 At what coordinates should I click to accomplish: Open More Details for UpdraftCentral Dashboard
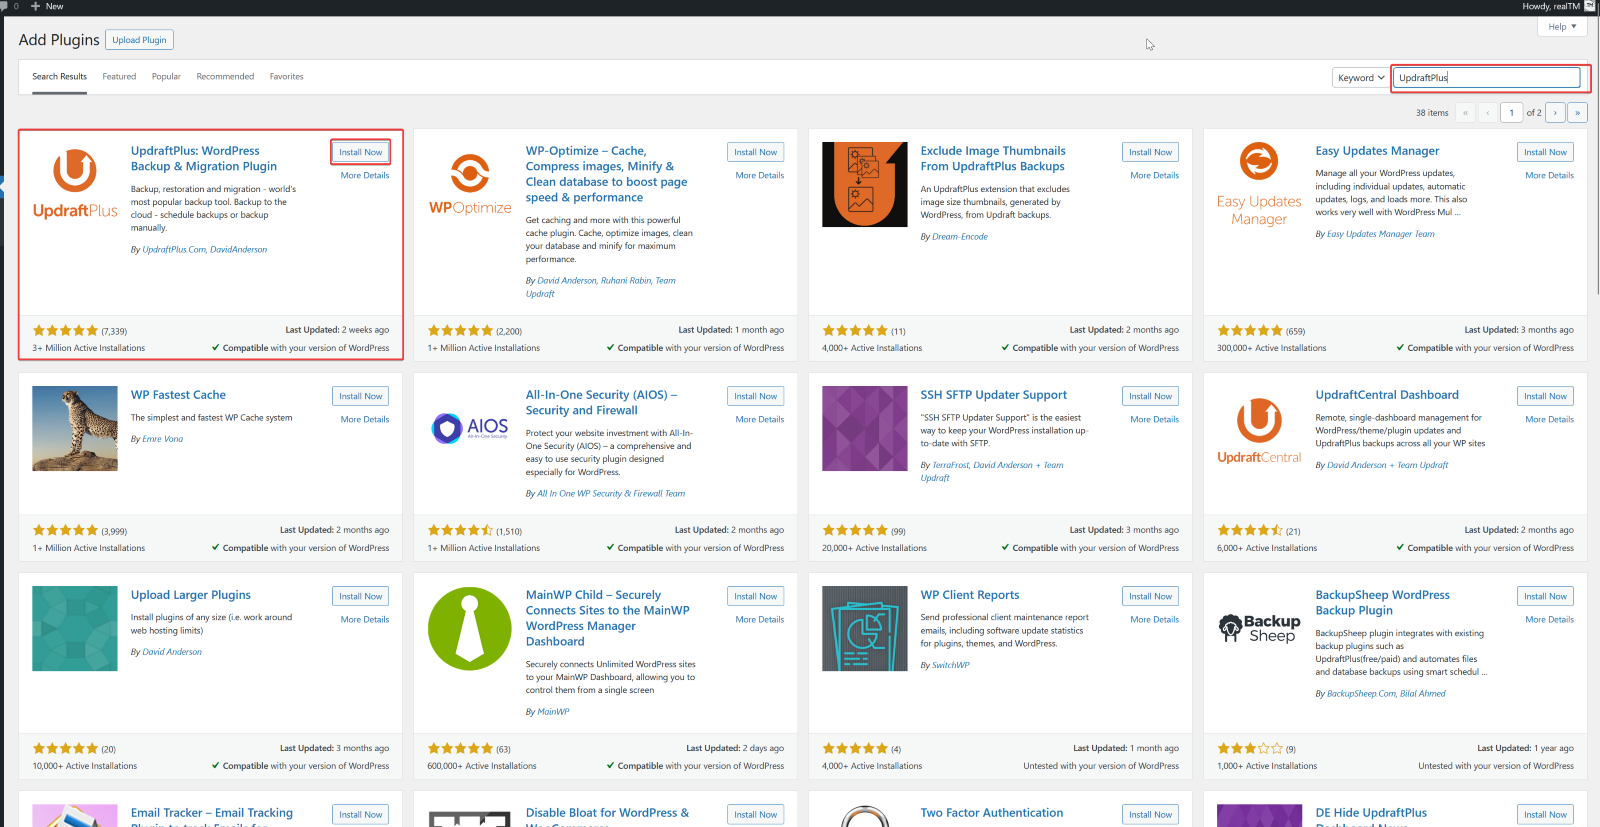point(1549,419)
